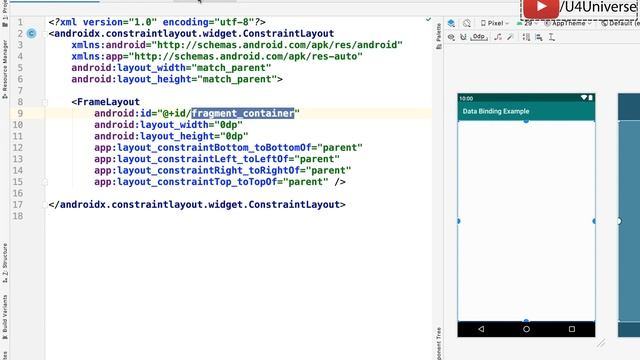Viewport: 640px width, 360px height.
Task: Select the Design surface layers icon
Action: point(451,23)
